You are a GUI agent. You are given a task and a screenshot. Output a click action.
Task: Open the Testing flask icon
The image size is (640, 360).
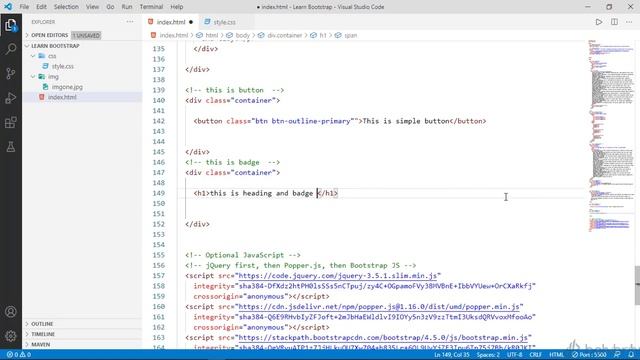[x=11, y=147]
